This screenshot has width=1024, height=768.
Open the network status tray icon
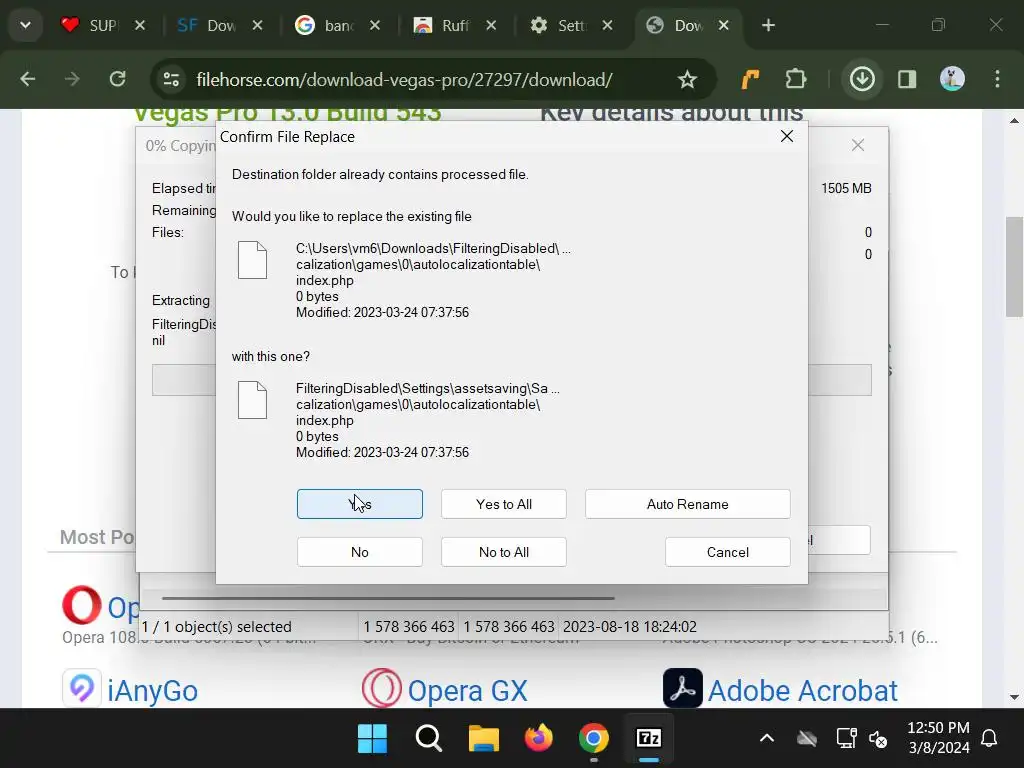pyautogui.click(x=846, y=739)
